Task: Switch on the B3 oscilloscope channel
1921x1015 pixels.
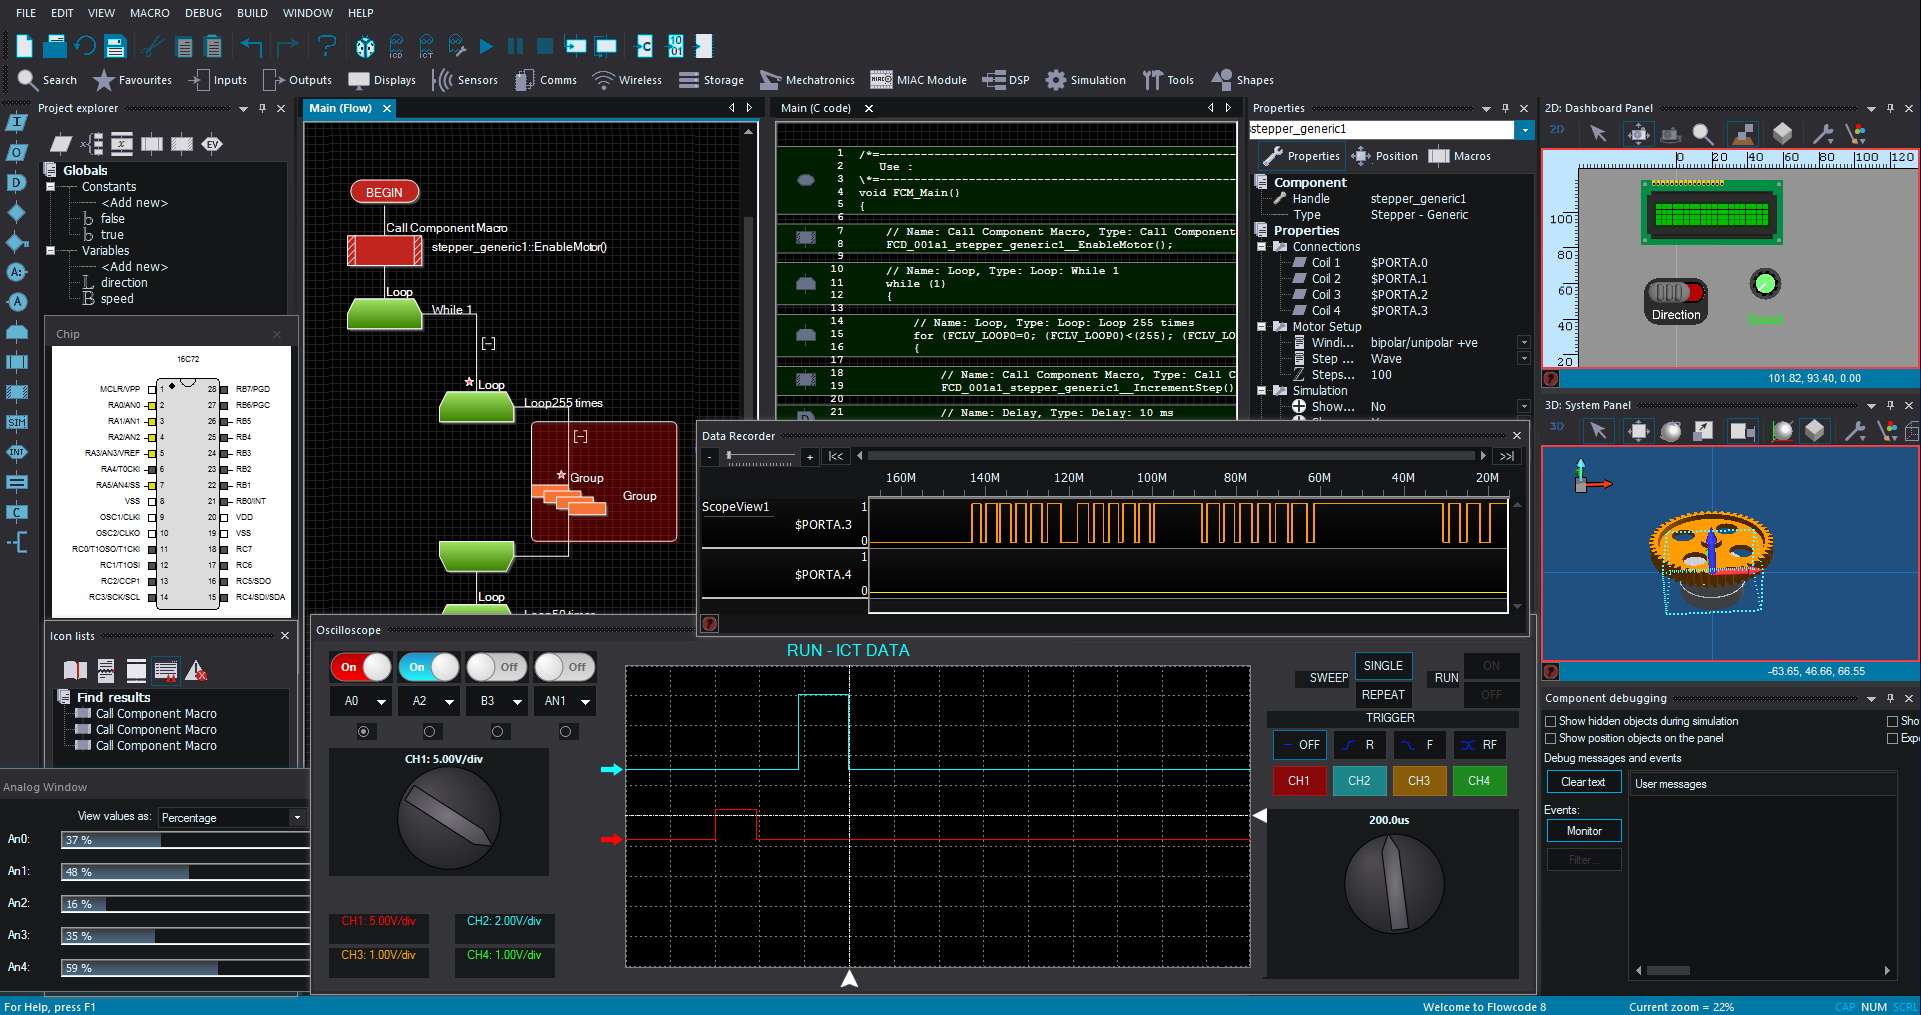Action: [x=497, y=667]
